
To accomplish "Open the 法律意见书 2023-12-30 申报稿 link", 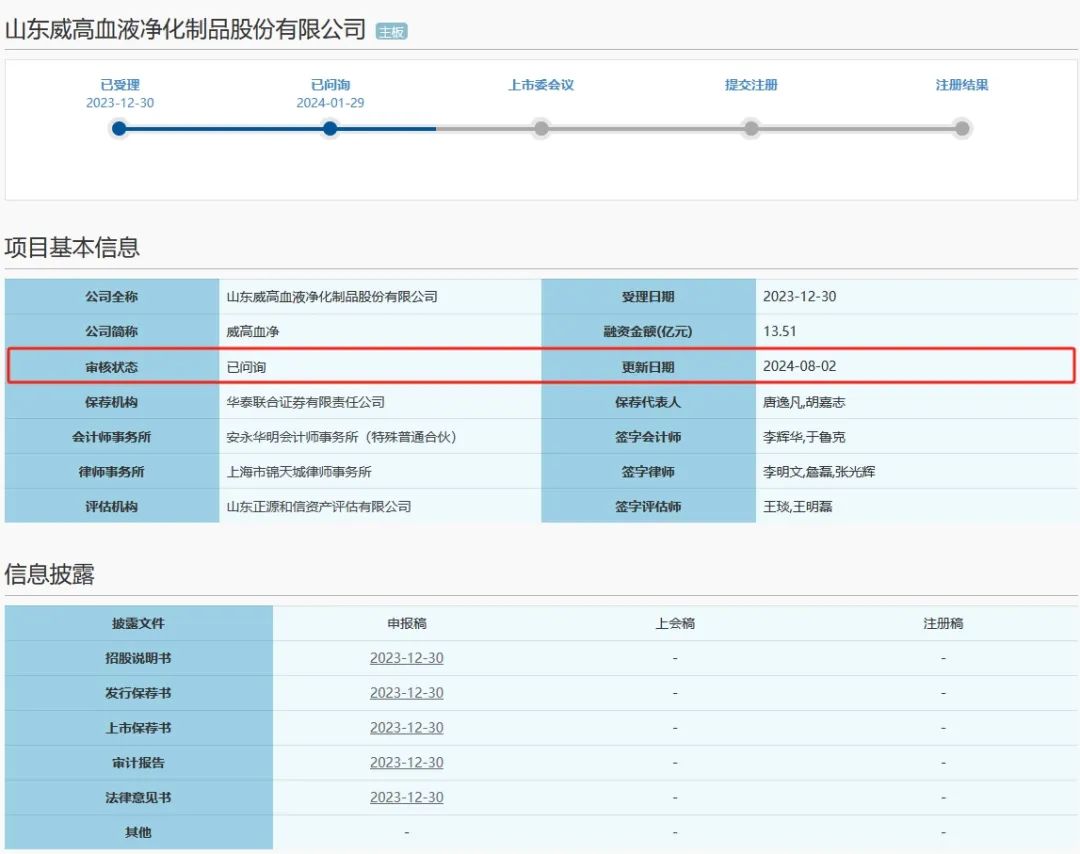I will coord(406,798).
